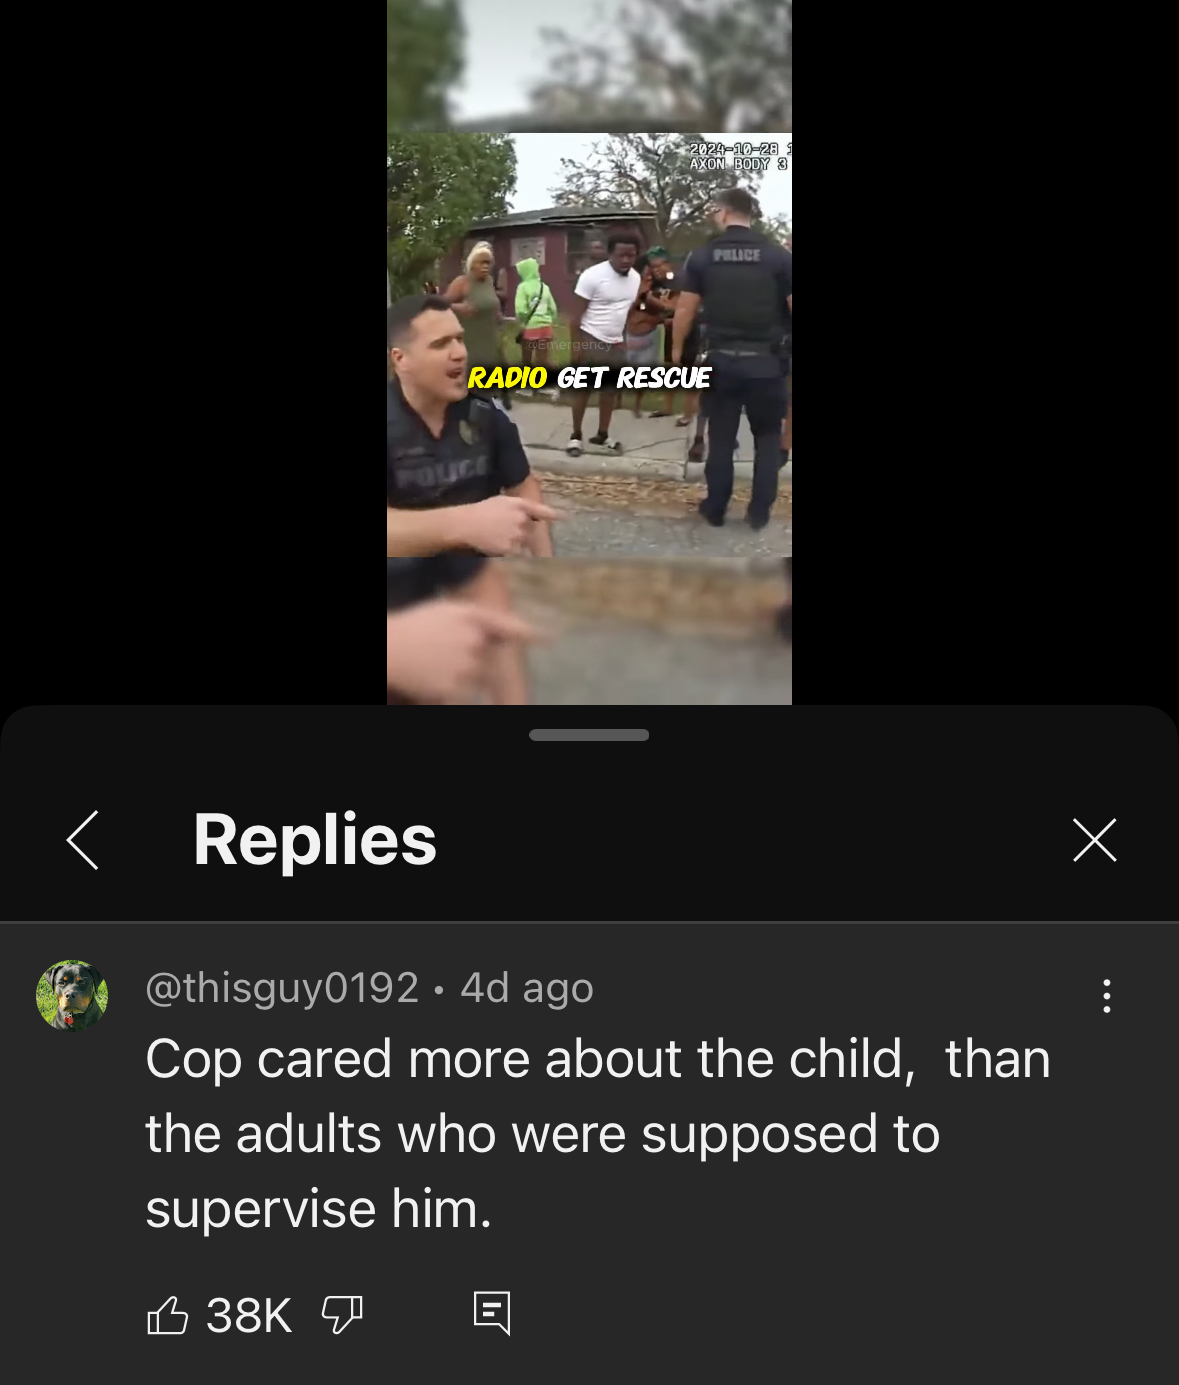1179x1385 pixels.
Task: Tap the "RADIO GET RESCUE" caption
Action: pos(589,378)
